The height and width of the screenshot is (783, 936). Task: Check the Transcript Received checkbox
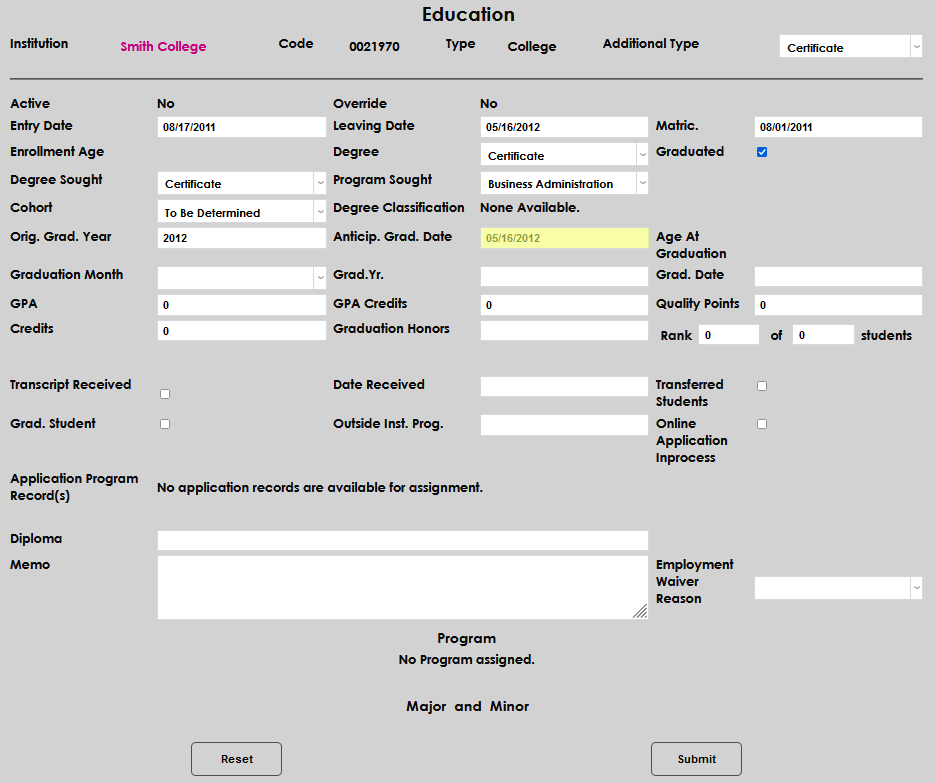click(165, 394)
